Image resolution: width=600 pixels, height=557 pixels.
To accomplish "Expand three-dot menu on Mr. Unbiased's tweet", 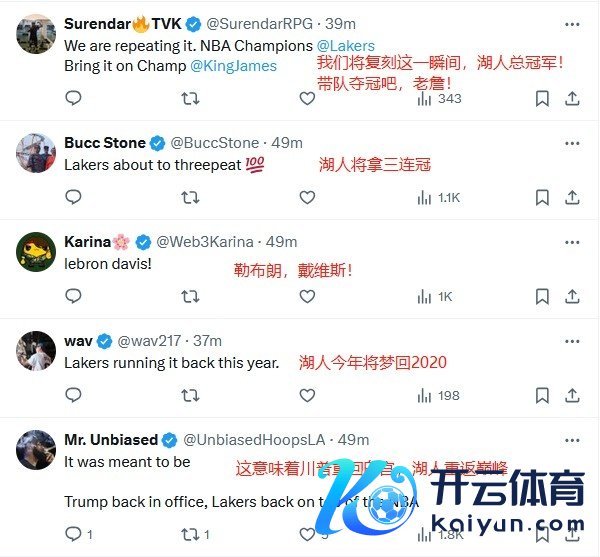I will [572, 440].
